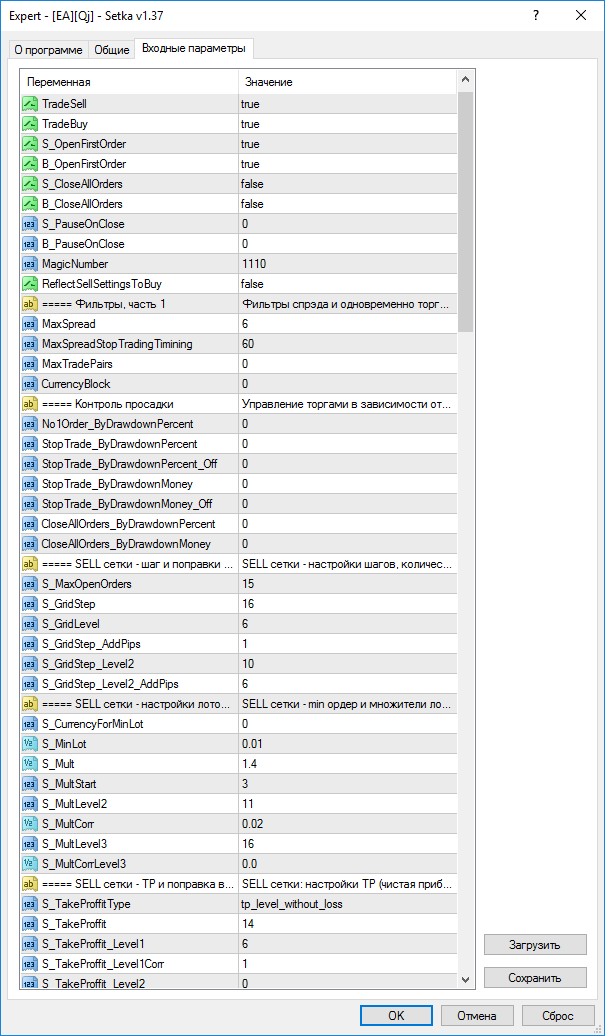Click the 'Контроль просадки' string icon
Image resolution: width=605 pixels, height=1036 pixels.
click(30, 404)
